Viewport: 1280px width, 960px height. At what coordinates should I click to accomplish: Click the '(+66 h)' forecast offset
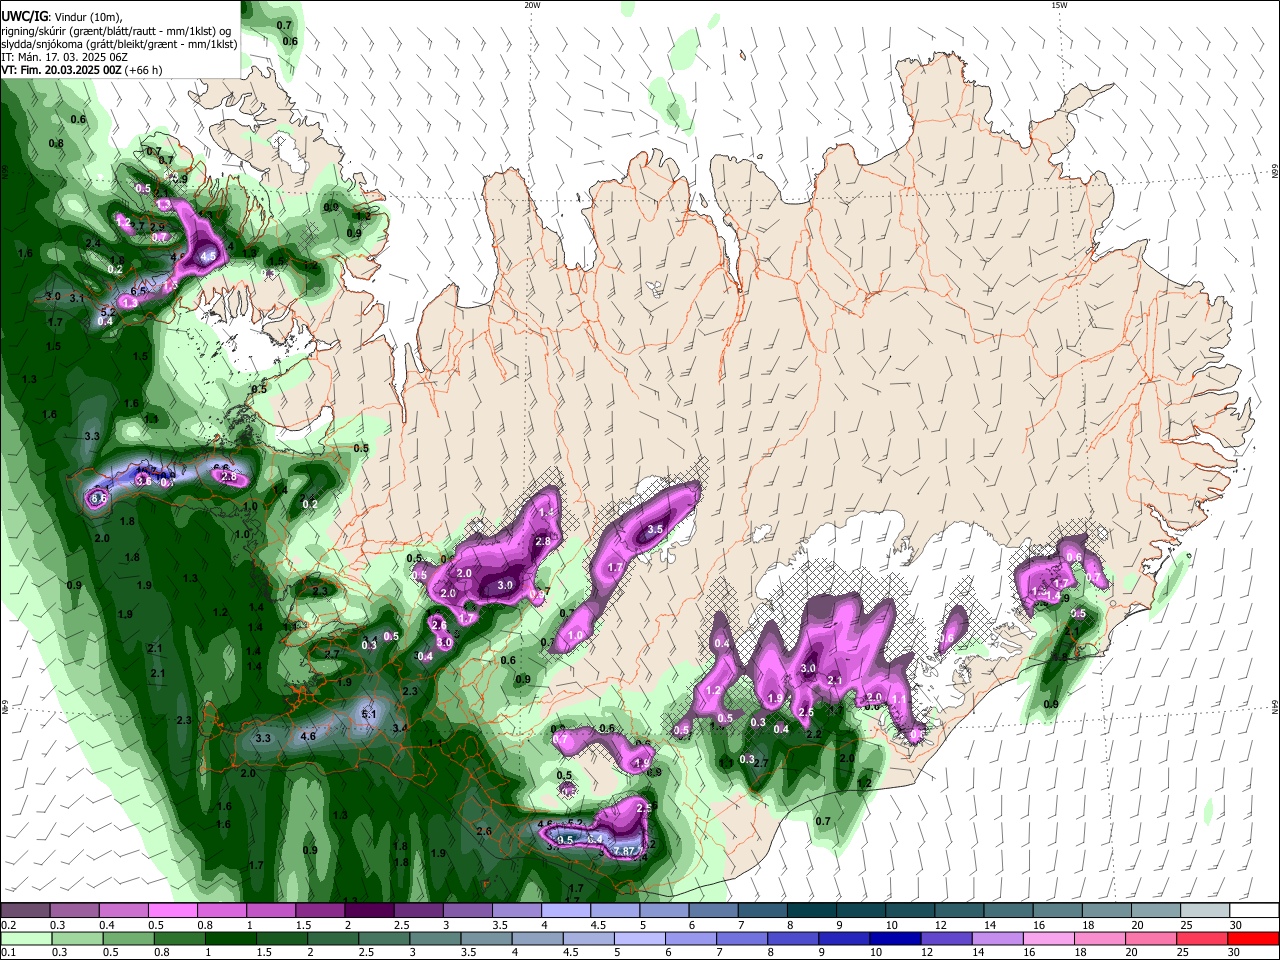[x=143, y=70]
